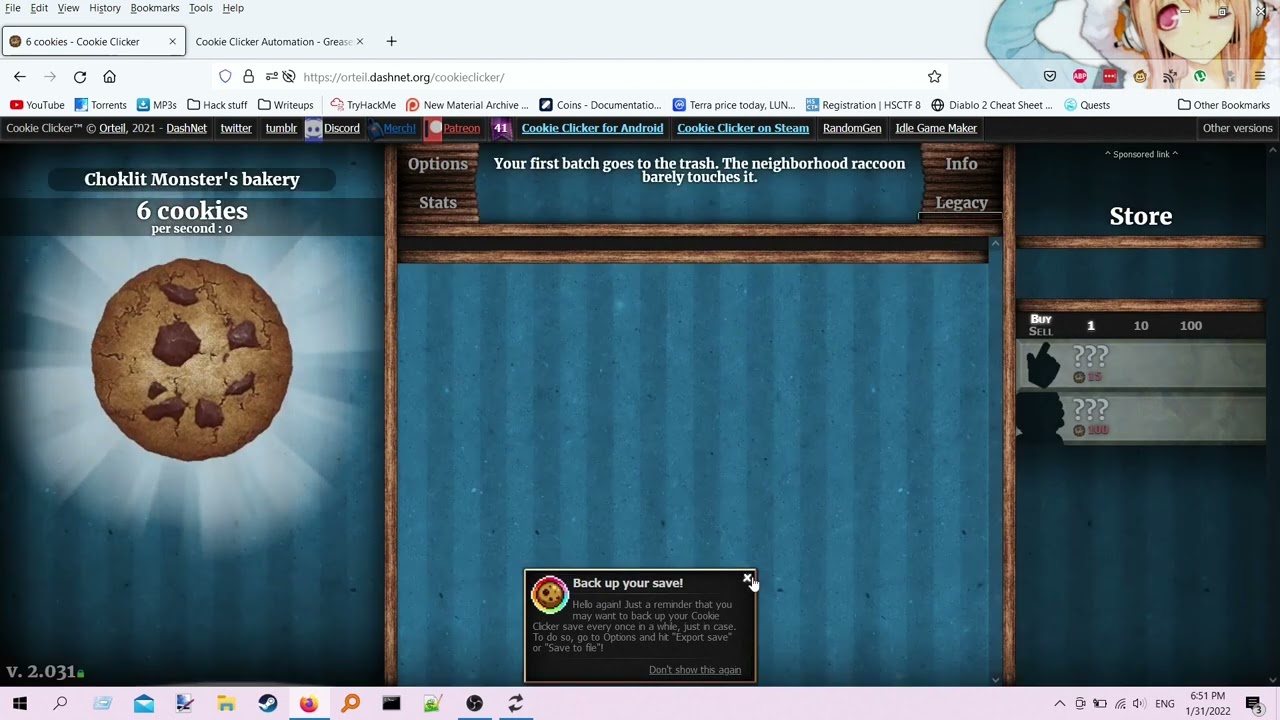Image resolution: width=1280 pixels, height=720 pixels.
Task: Open the OBS Studio taskbar icon
Action: pos(474,704)
